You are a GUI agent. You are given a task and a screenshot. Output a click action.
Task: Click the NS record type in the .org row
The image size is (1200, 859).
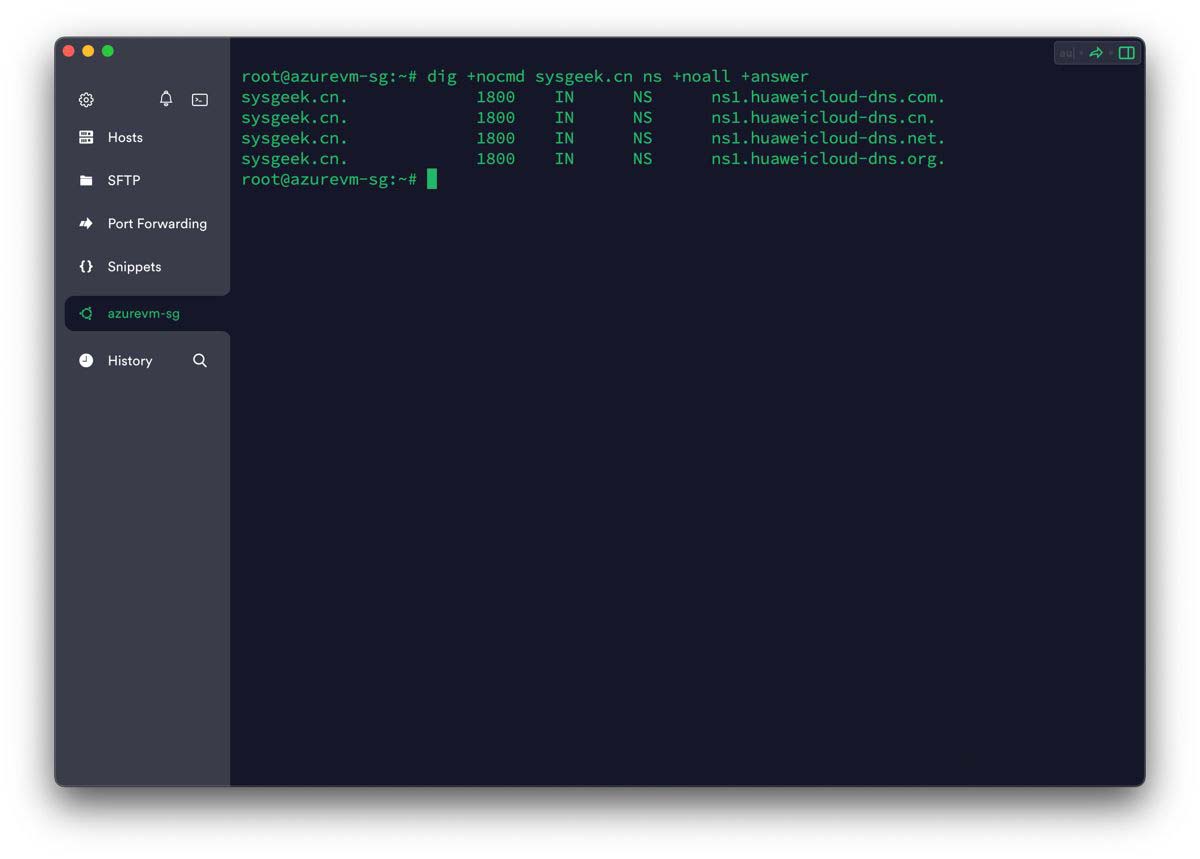coord(642,159)
